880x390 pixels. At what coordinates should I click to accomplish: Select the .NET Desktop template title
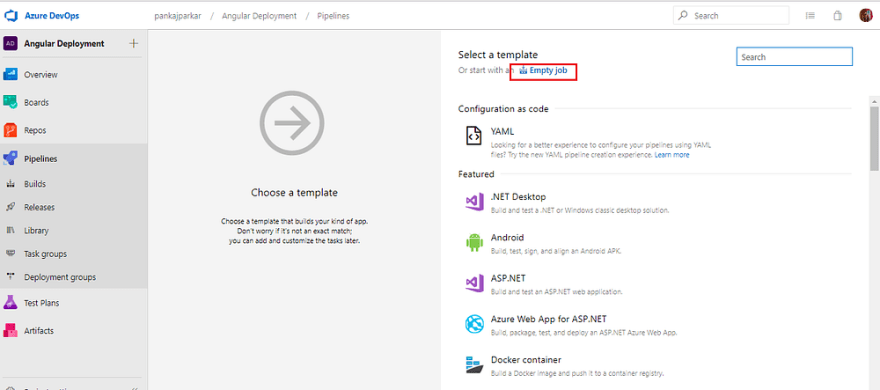pyautogui.click(x=518, y=197)
